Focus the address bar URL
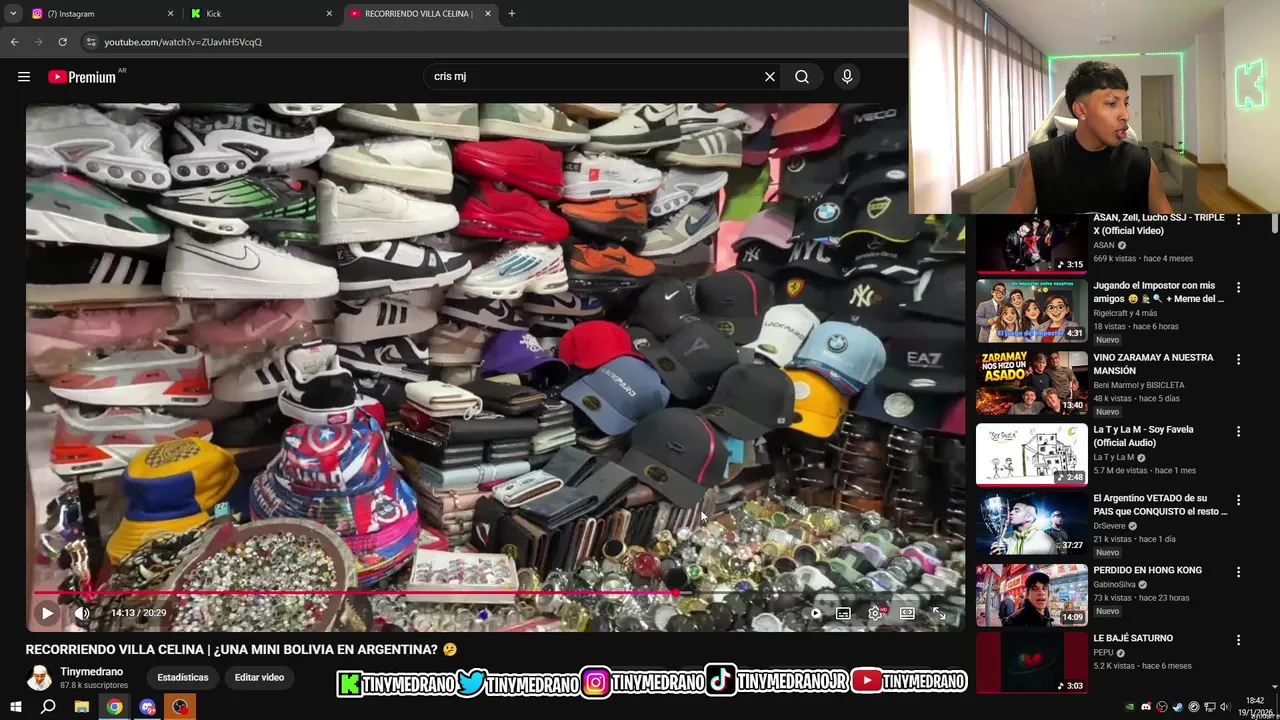The image size is (1280, 720). coord(183,42)
